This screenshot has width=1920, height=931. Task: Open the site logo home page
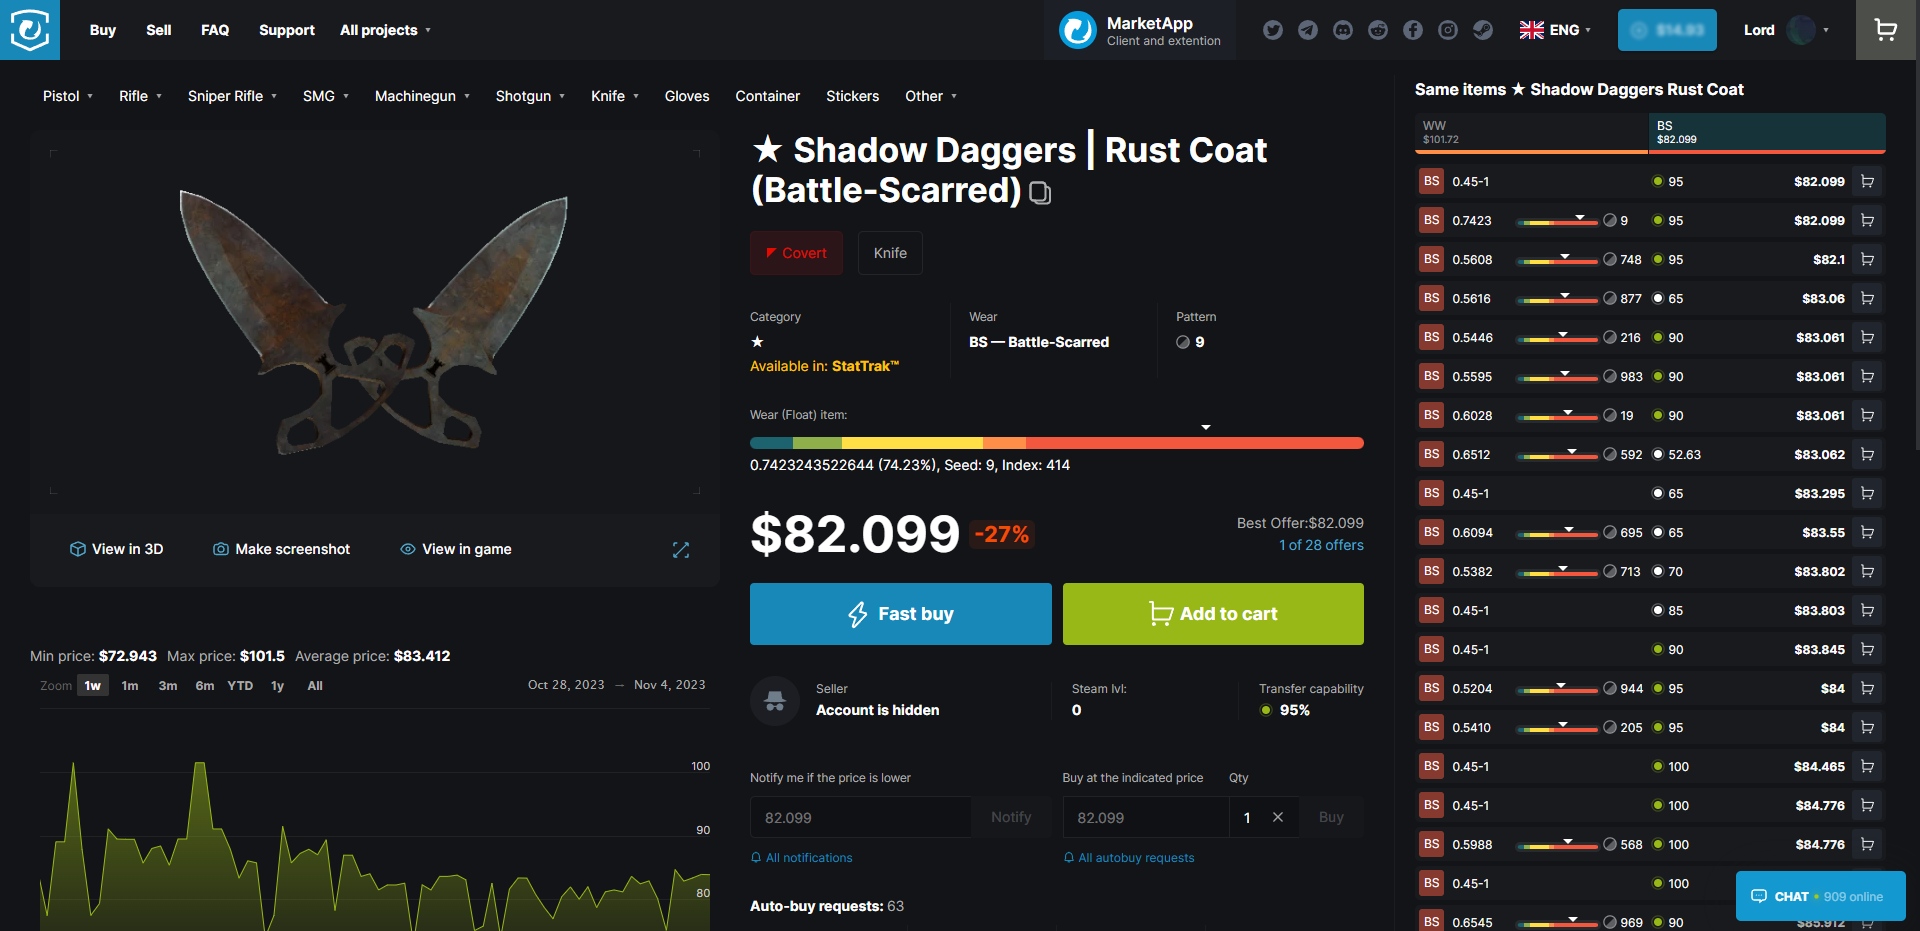pyautogui.click(x=30, y=30)
